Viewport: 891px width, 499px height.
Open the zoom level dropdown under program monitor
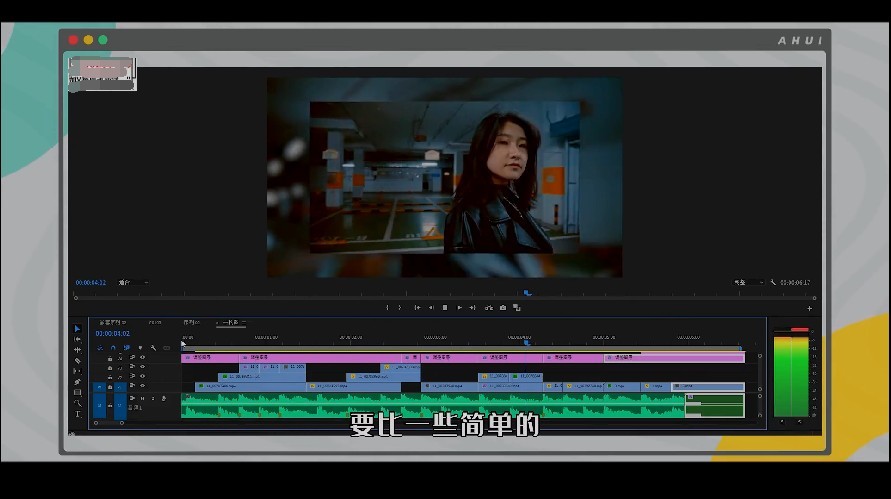click(x=134, y=282)
